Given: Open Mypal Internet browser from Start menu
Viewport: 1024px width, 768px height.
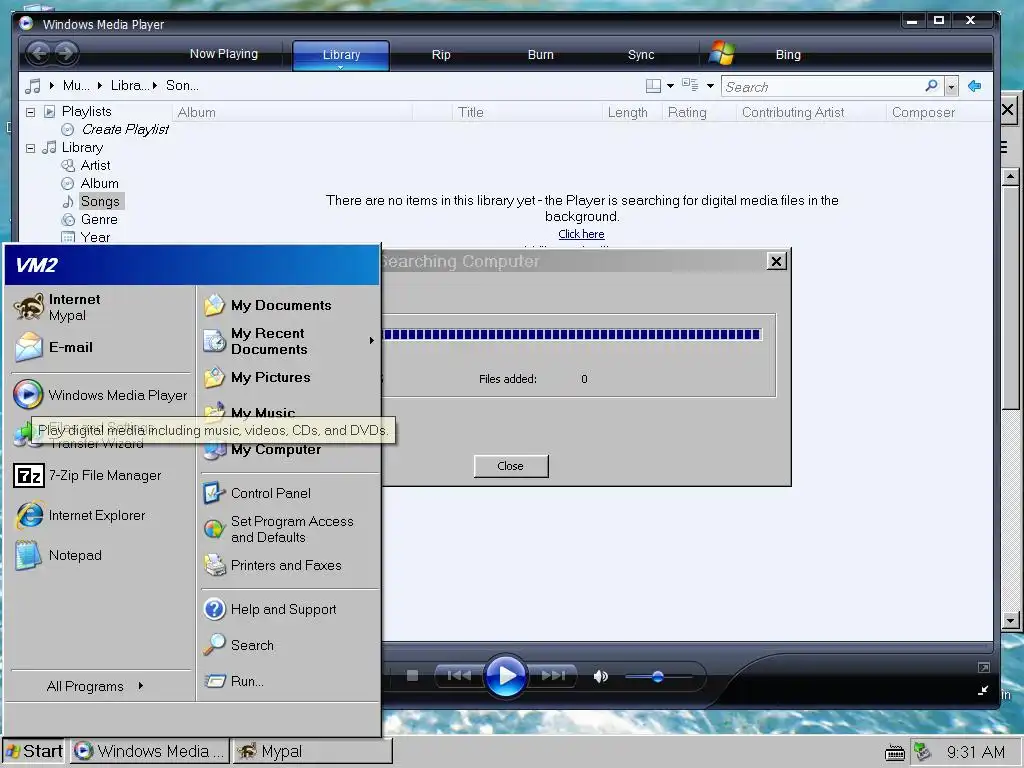Looking at the screenshot, I should 101,307.
